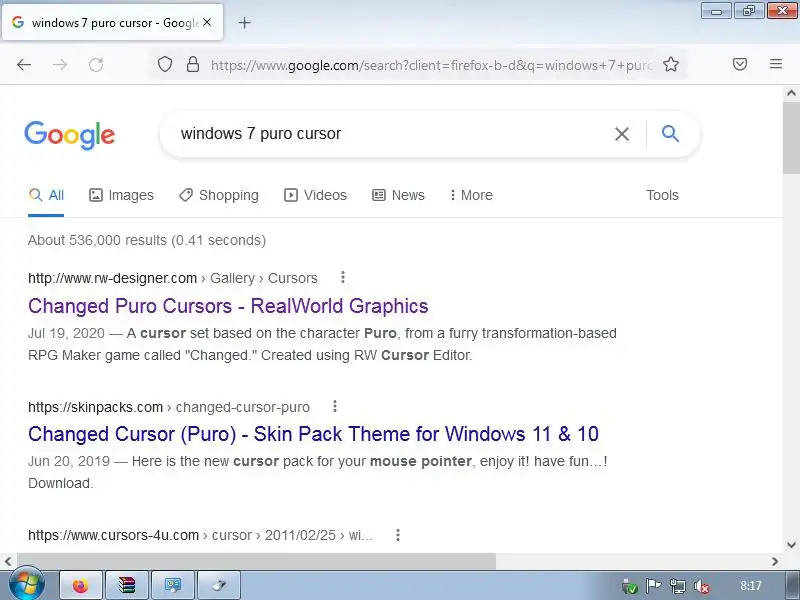Open Changed Puro Cursors - RealWorld Graphics
The height and width of the screenshot is (600, 800).
coord(228,306)
